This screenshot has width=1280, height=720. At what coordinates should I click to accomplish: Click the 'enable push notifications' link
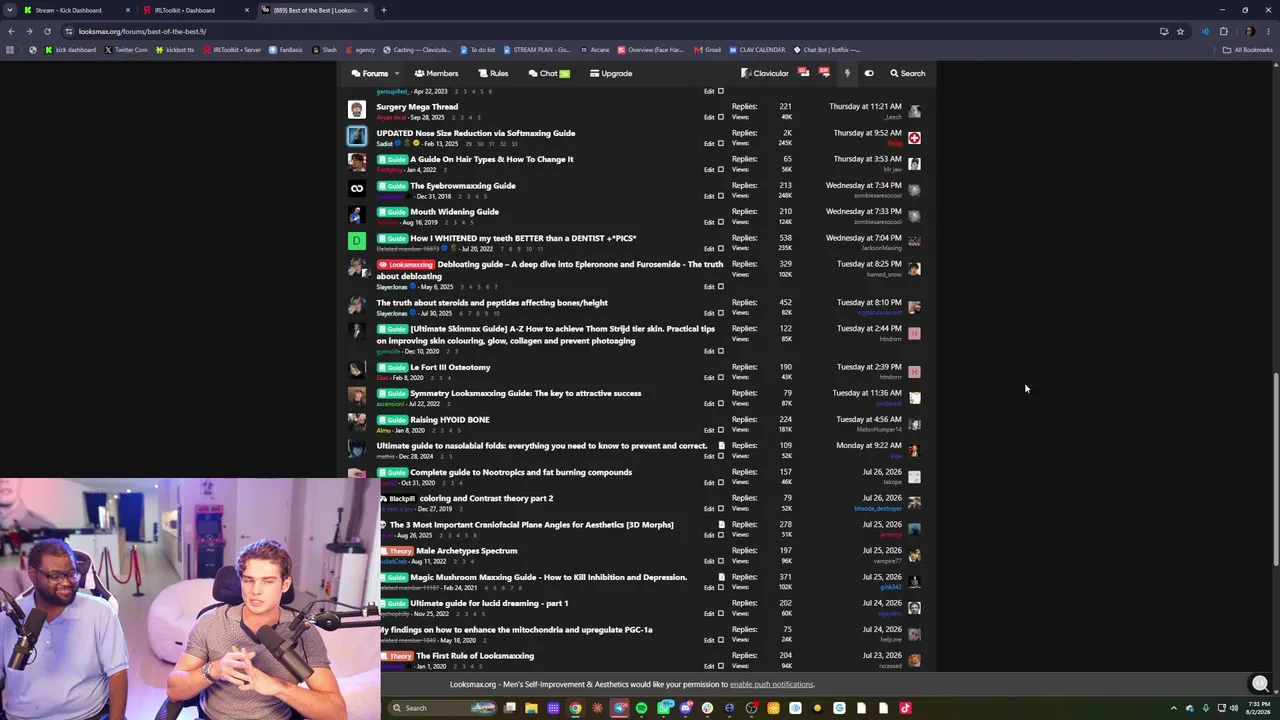[x=772, y=684]
